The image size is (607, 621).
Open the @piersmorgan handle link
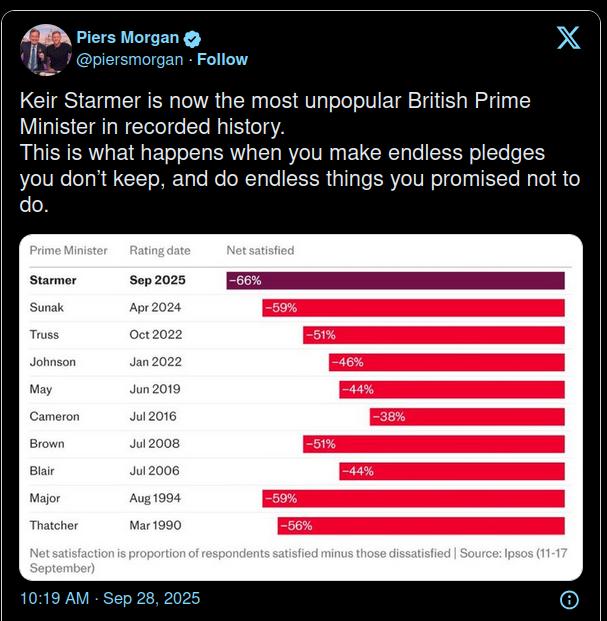130,59
